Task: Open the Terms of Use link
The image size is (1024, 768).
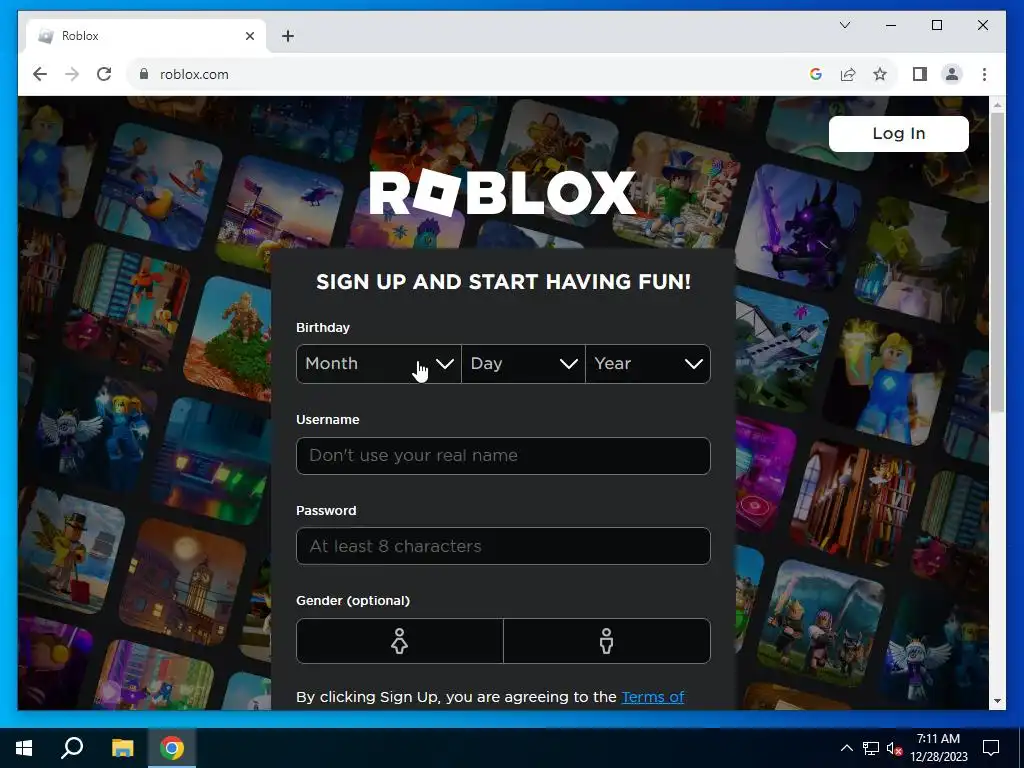Action: (x=652, y=697)
